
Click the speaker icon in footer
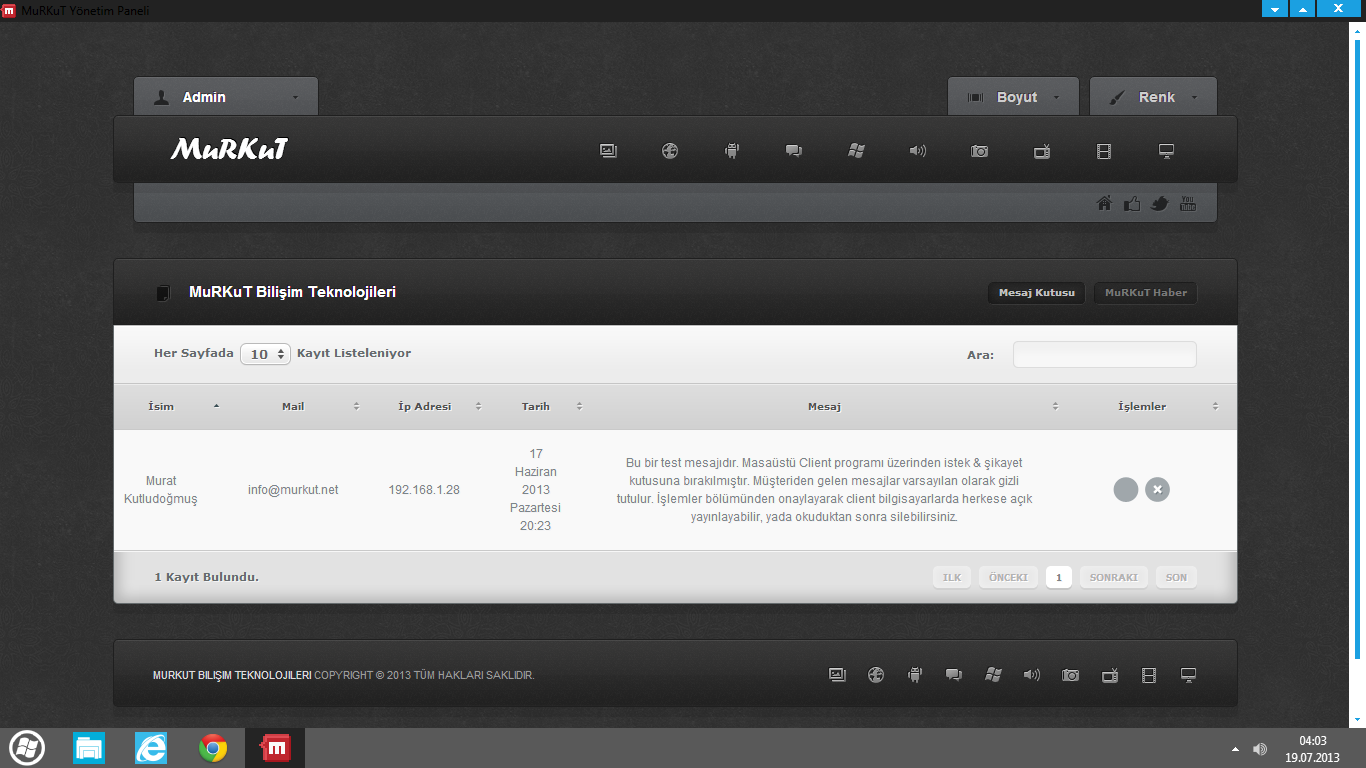(1032, 675)
